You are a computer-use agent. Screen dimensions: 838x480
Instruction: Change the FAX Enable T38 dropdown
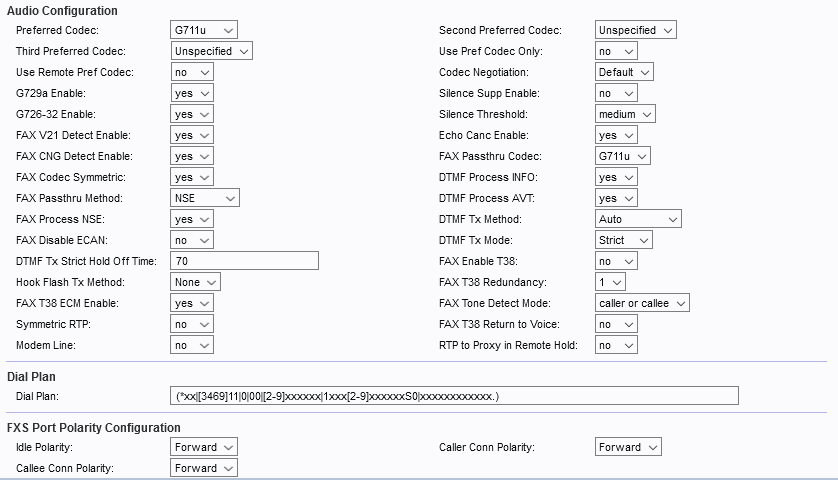pyautogui.click(x=616, y=261)
